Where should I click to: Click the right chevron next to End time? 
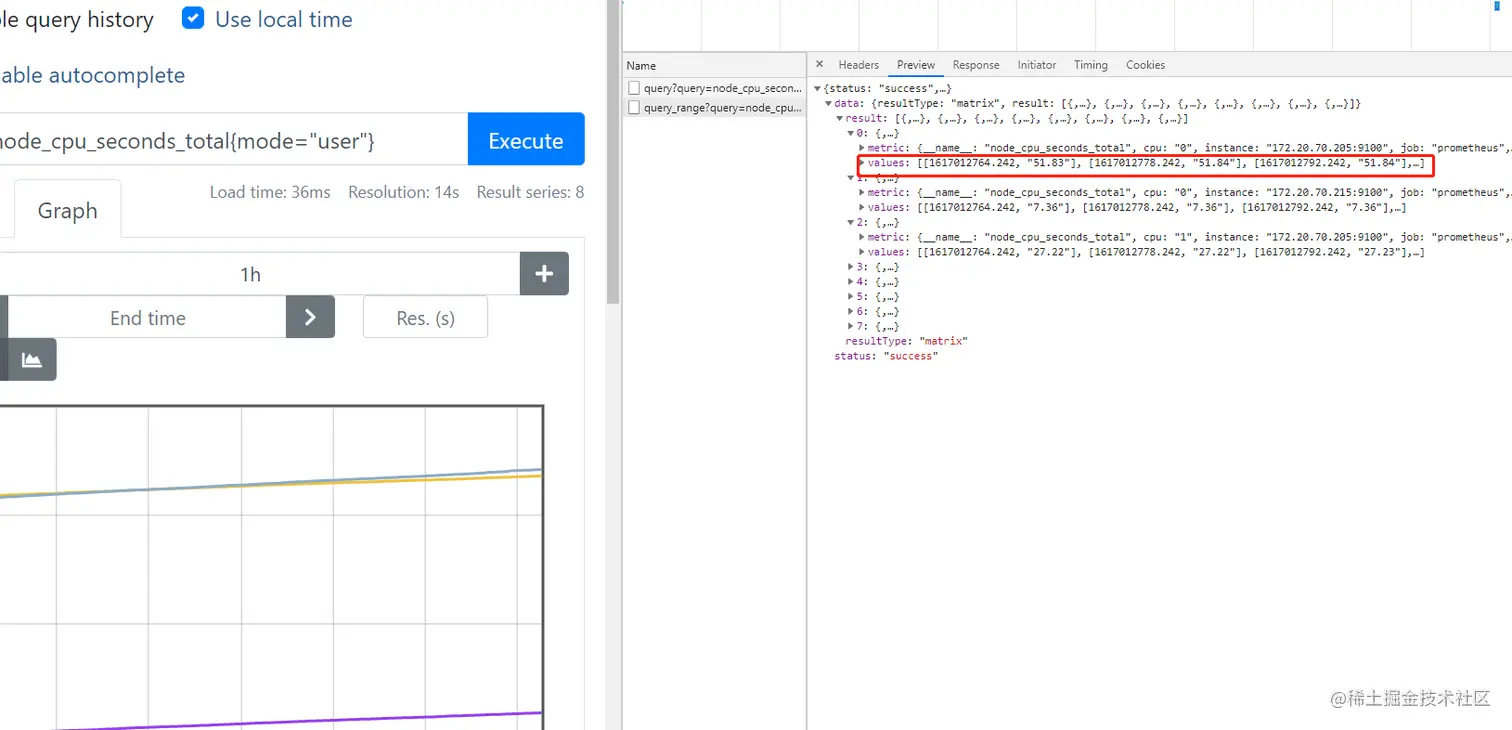pyautogui.click(x=310, y=317)
